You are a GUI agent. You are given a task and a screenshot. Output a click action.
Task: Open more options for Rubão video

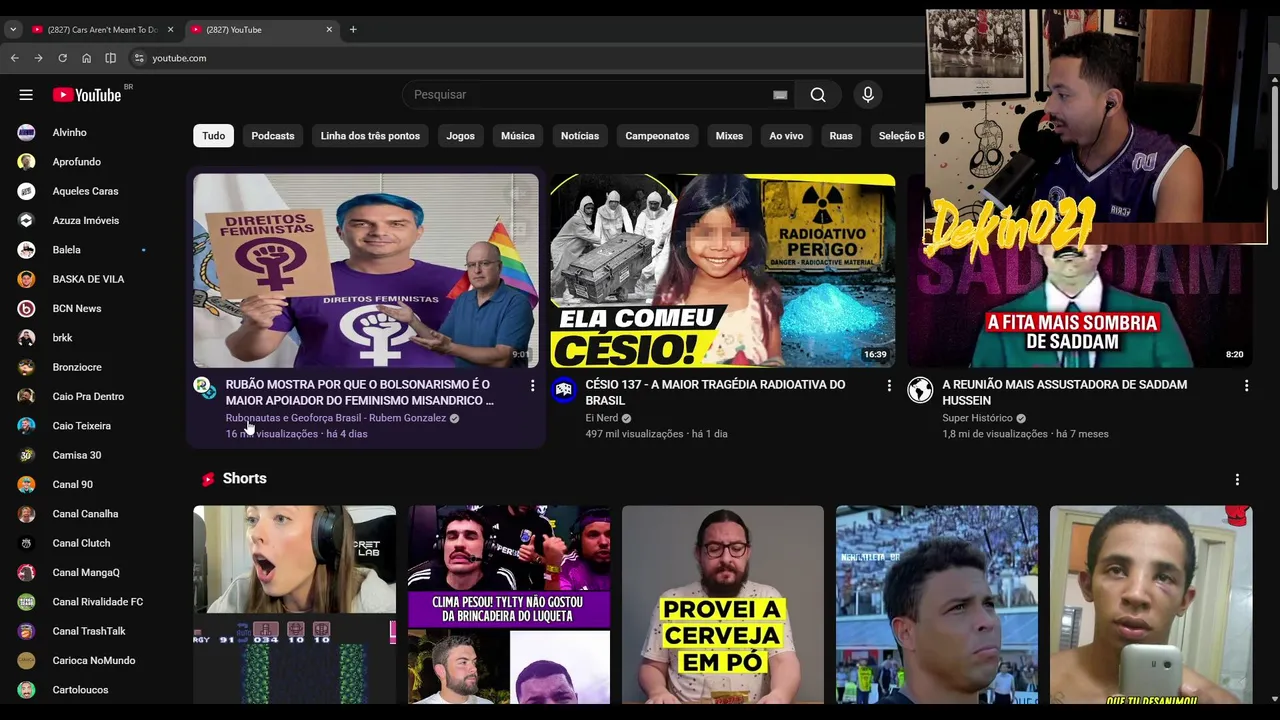(x=532, y=386)
